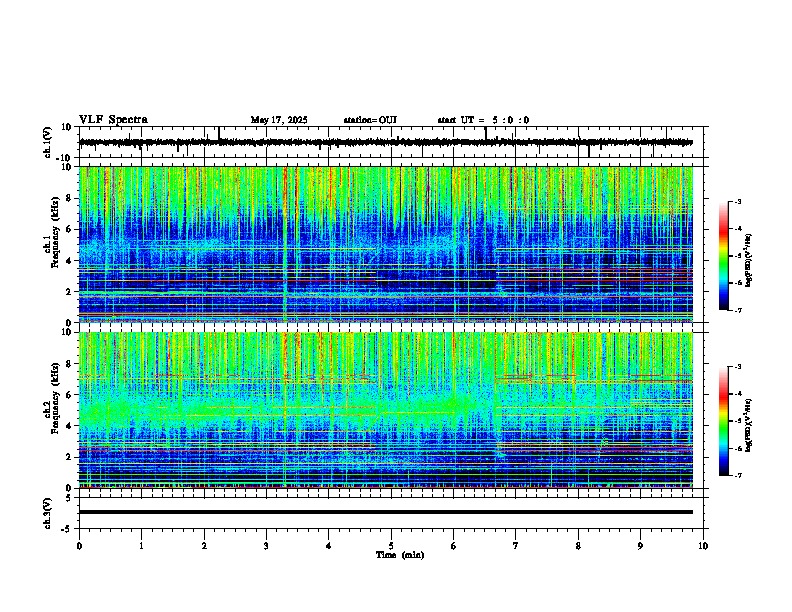Click time axis tick label "3"
This screenshot has width=792, height=612.
coord(266,546)
